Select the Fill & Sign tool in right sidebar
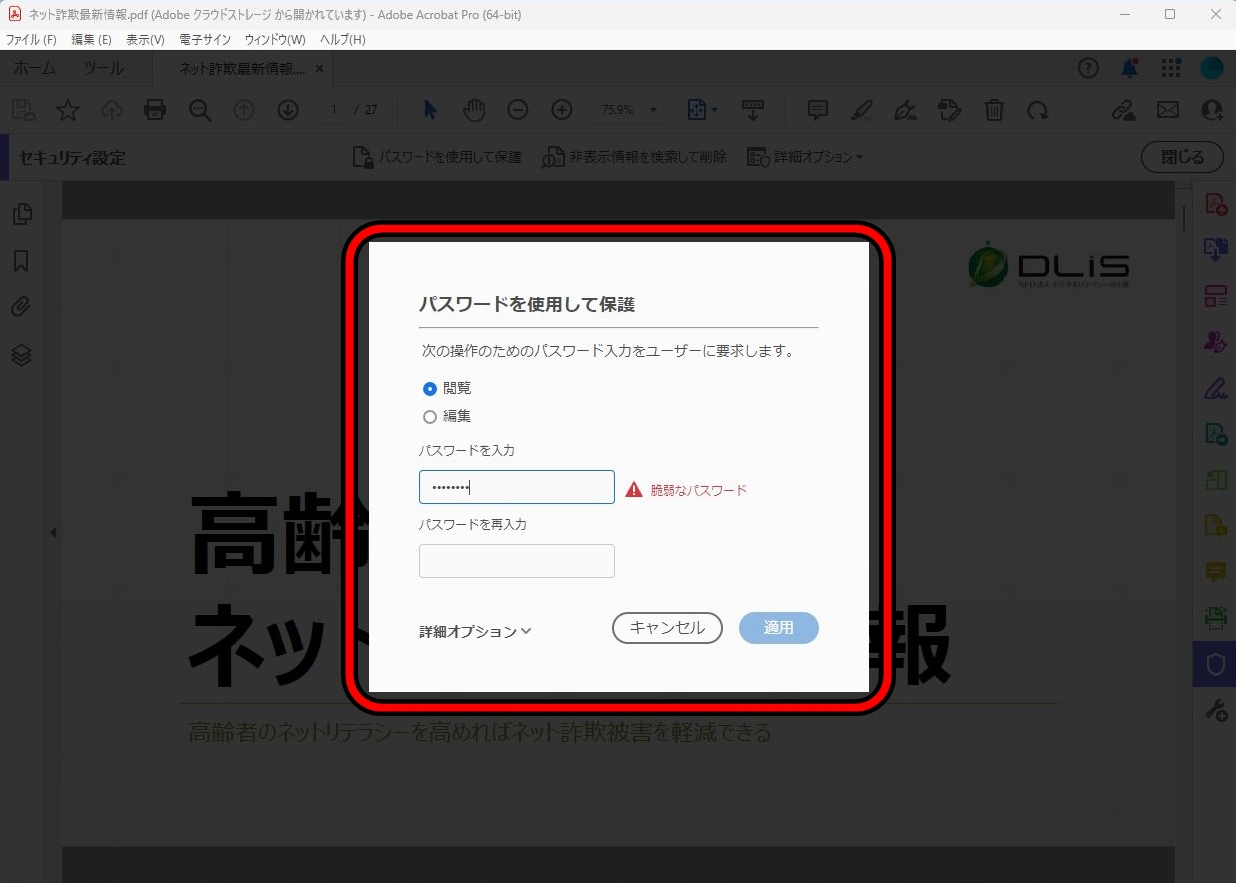Screen dimensions: 1236x883 1214,388
